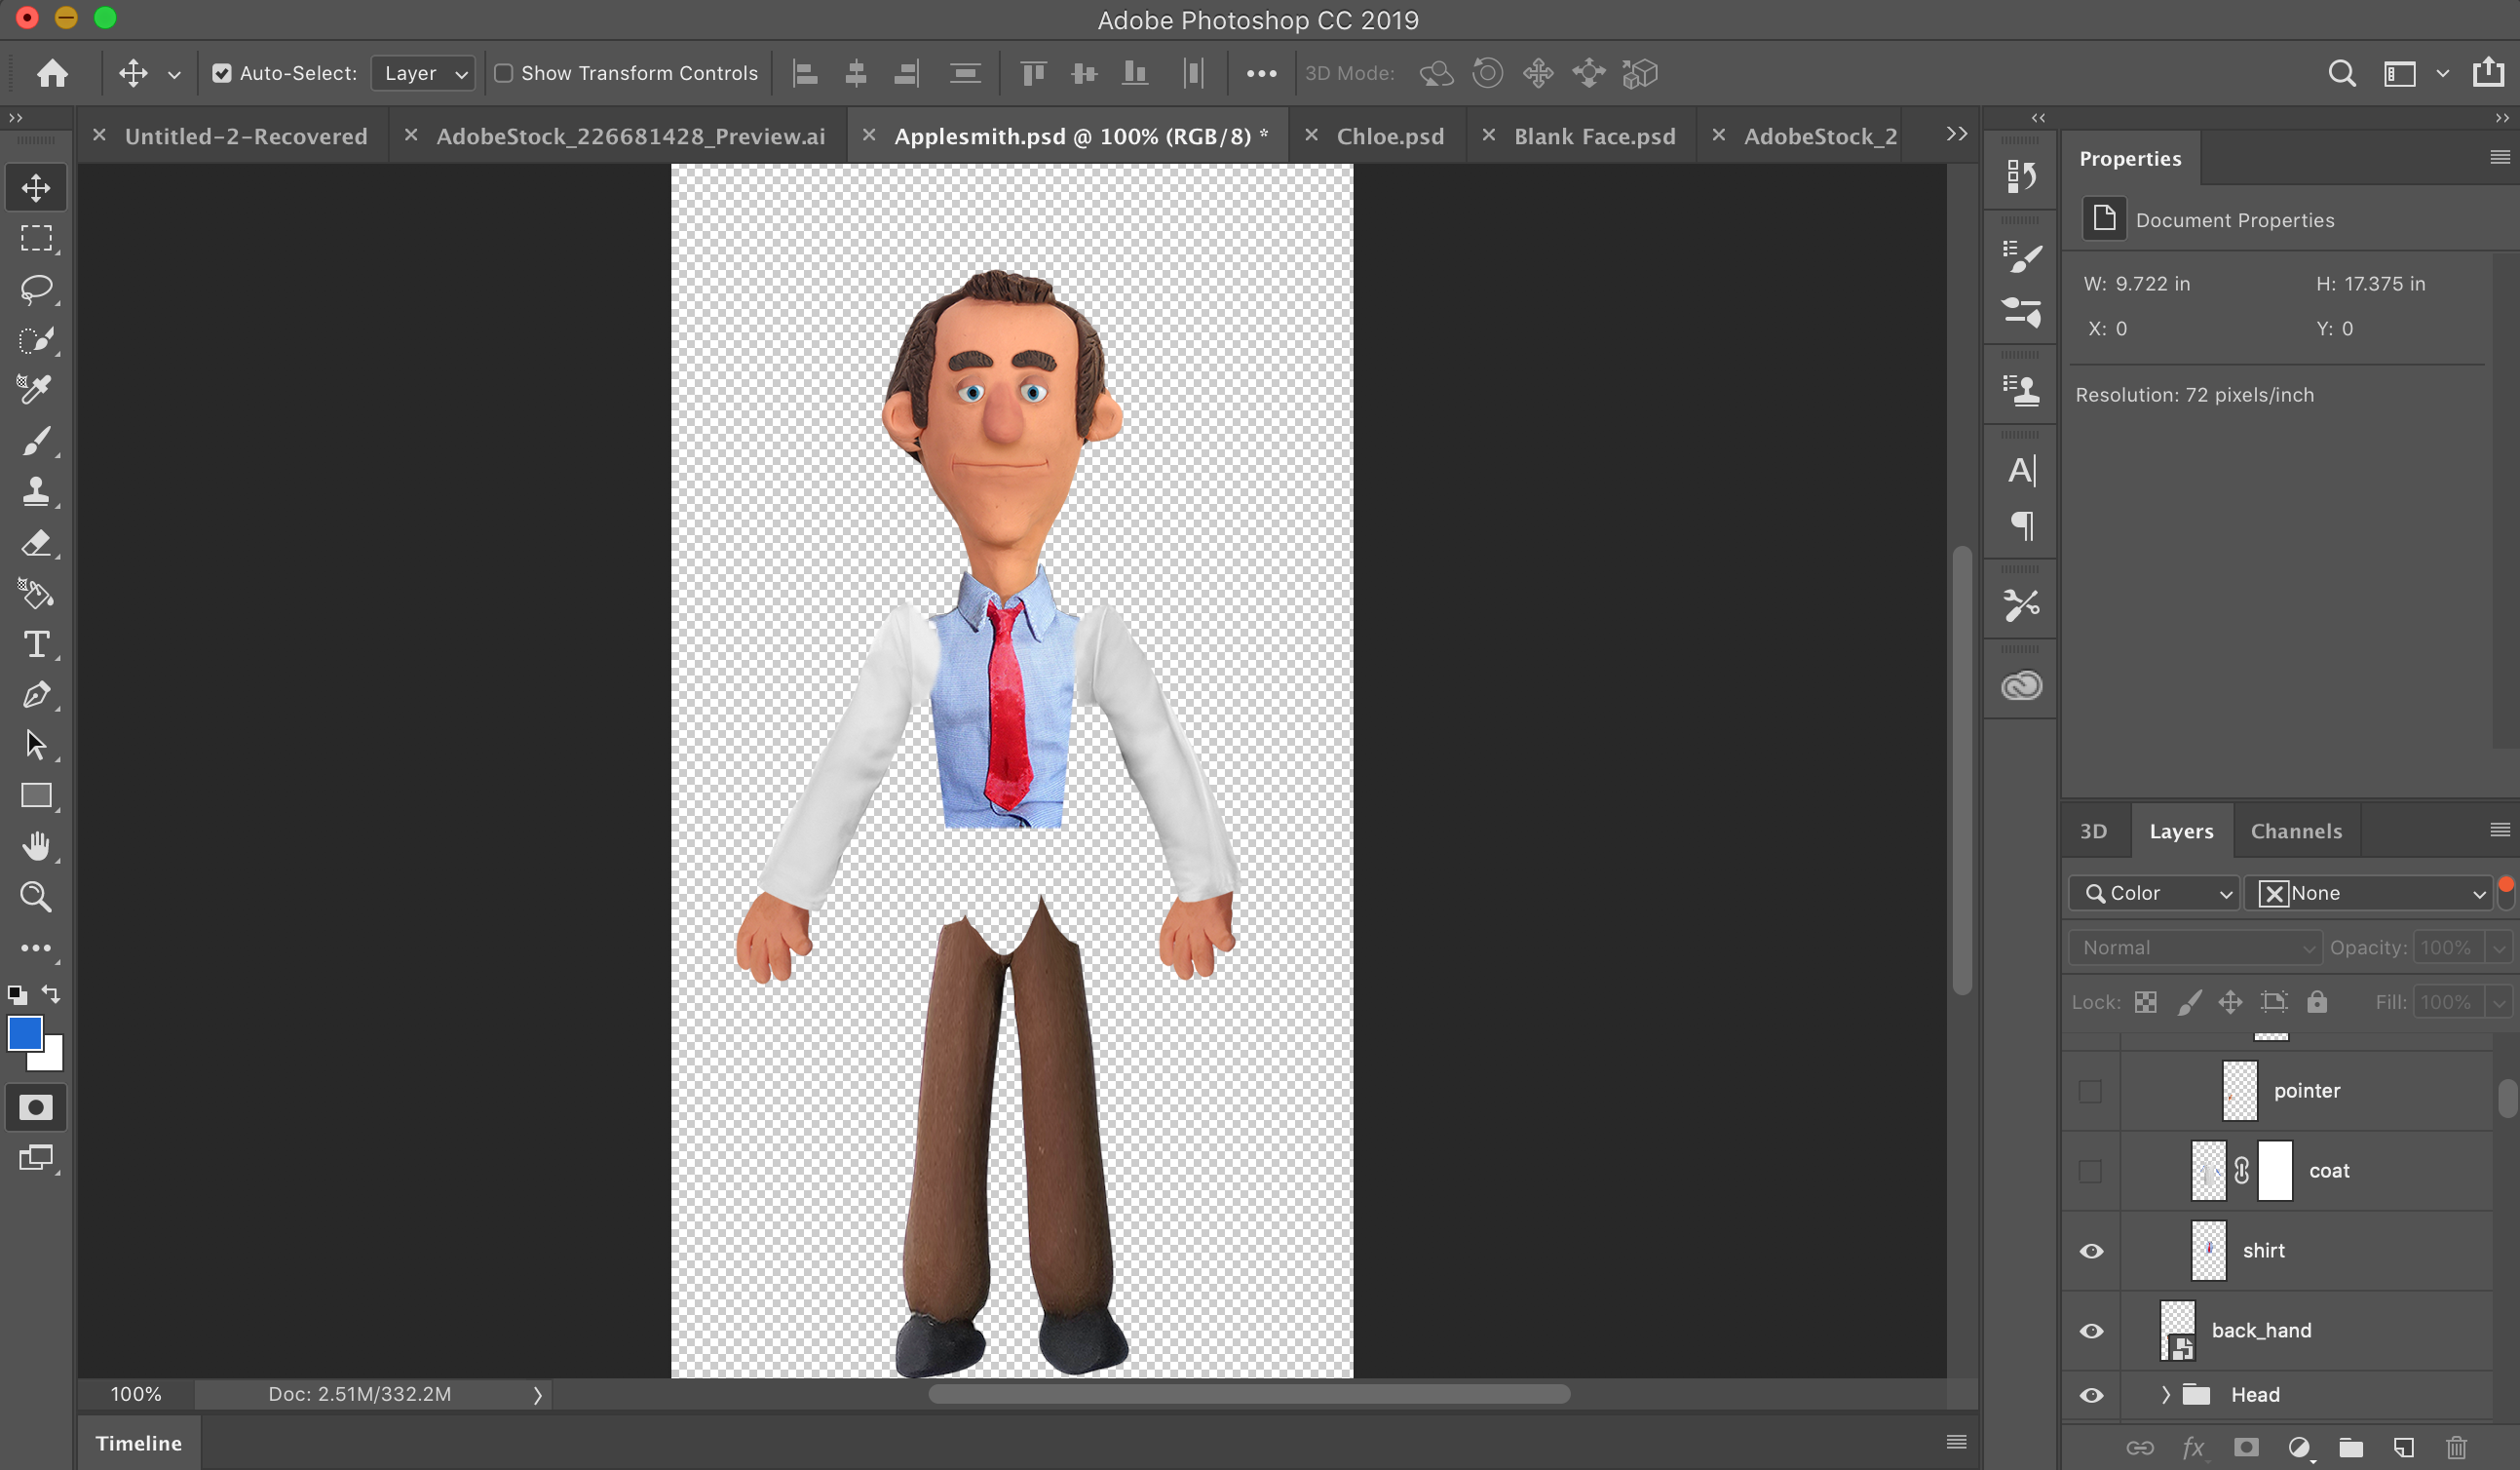Toggle lock transparent pixels
Screen dimensions: 2520x1470
[x=2145, y=1002]
